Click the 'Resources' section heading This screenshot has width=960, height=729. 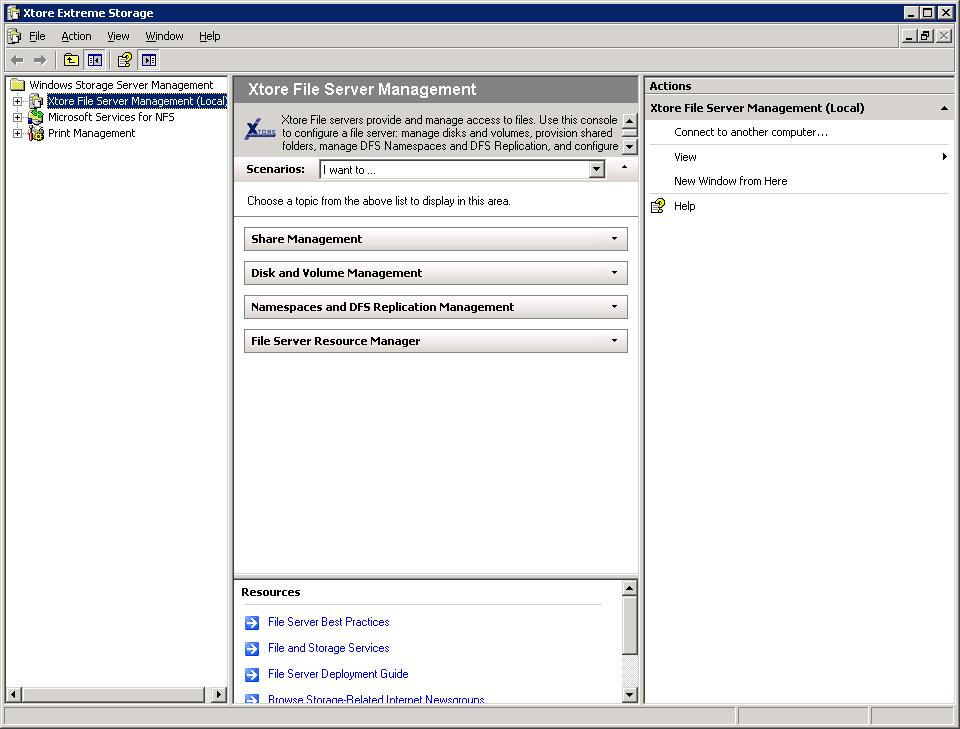[x=271, y=592]
